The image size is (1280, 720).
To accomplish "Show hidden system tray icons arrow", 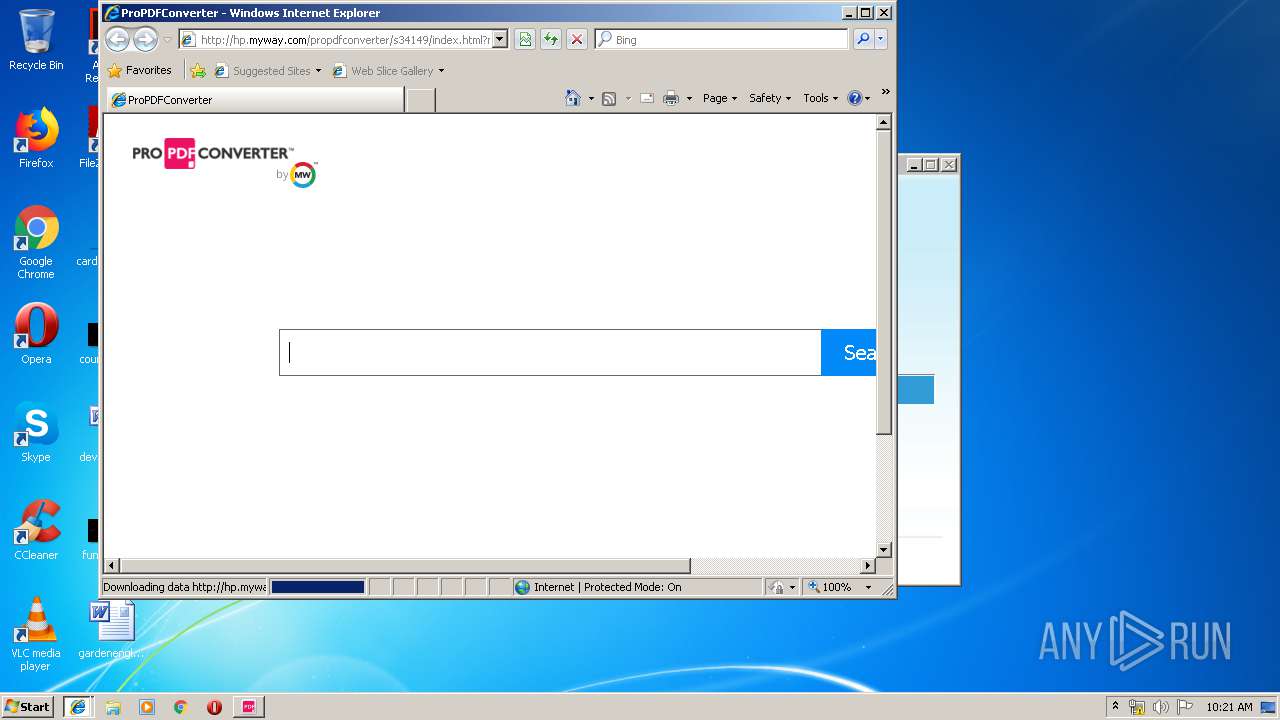I will coord(1115,706).
